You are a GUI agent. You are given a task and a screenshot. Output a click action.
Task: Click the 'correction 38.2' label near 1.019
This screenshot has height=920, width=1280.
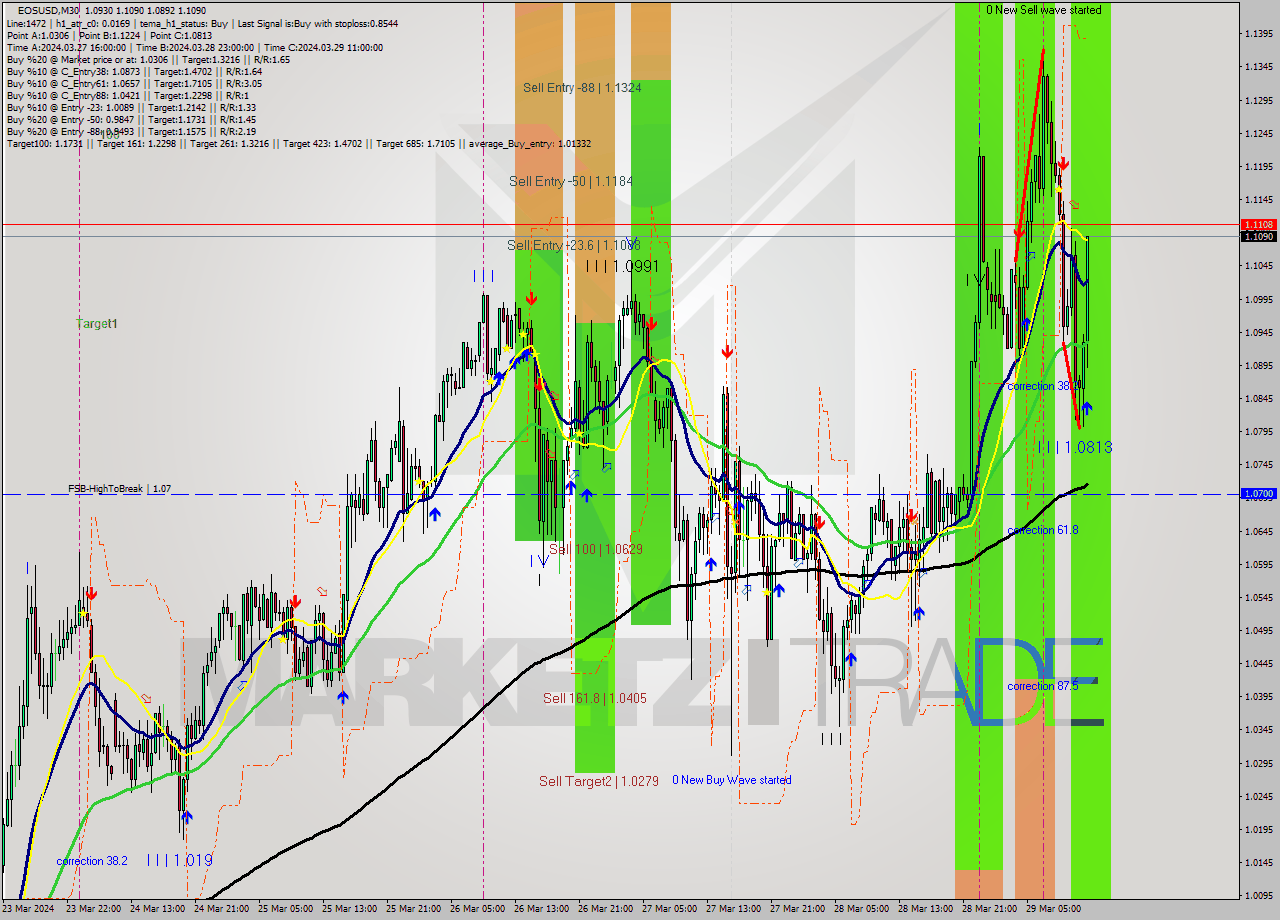(92, 861)
